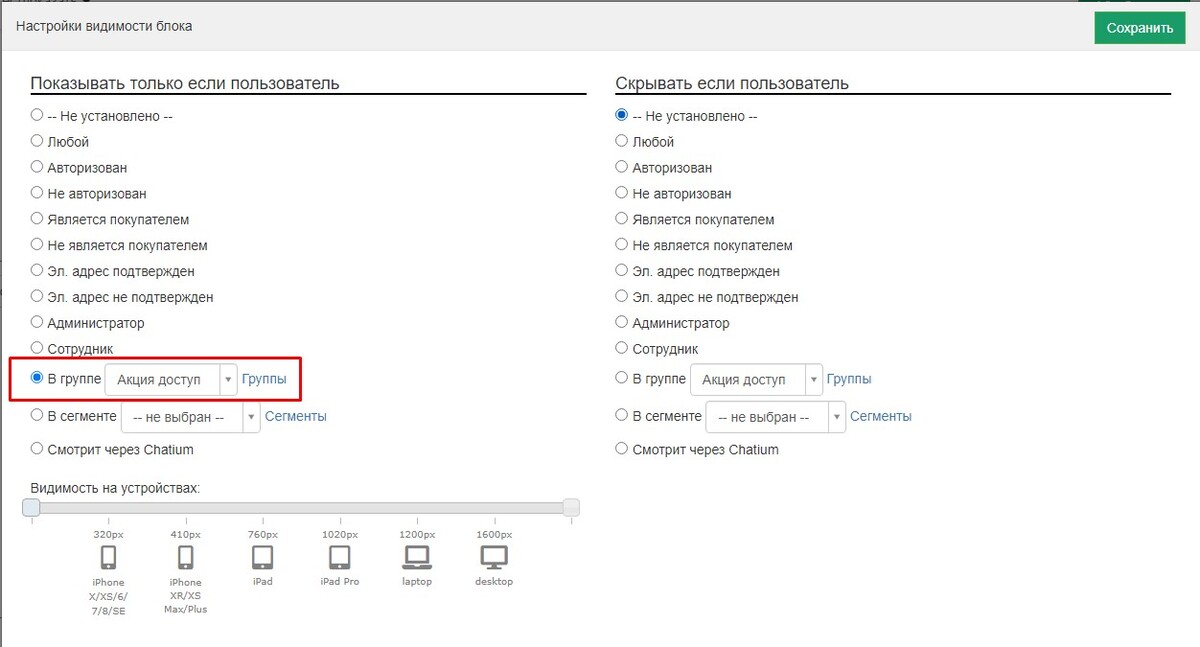The image size is (1200, 647).
Task: Select 'Не установлено' under Скрывать если пользователь
Action: pos(622,115)
